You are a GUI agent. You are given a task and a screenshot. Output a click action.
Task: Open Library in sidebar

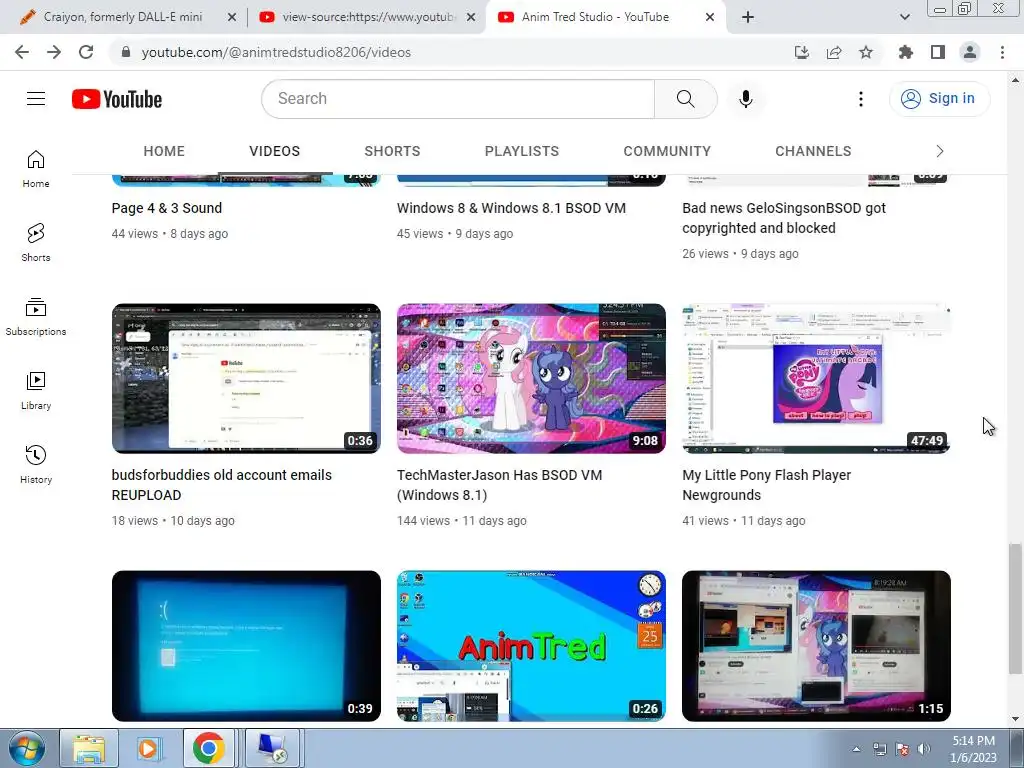coord(36,391)
